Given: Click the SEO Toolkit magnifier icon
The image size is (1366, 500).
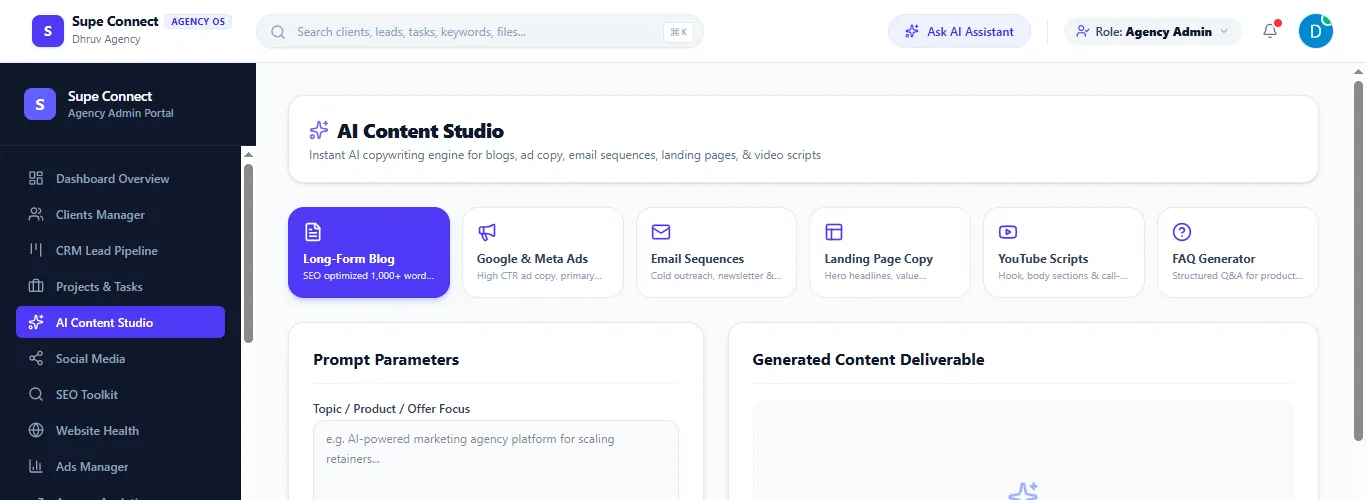Looking at the screenshot, I should (36, 395).
